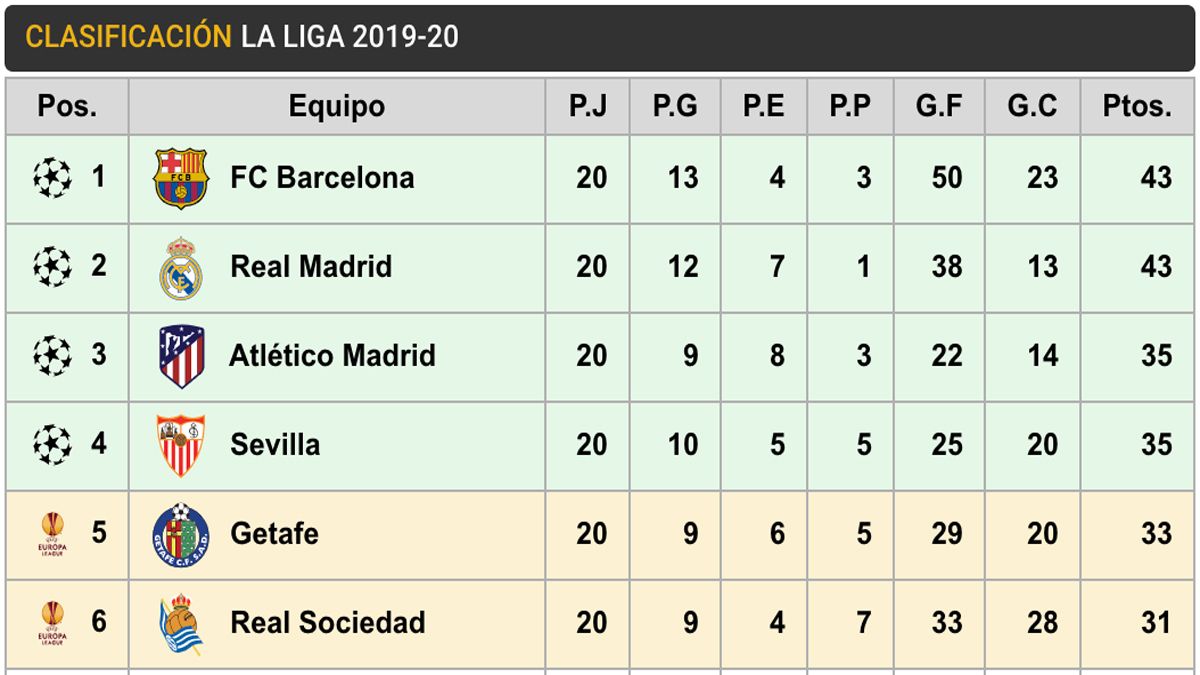This screenshot has height=675, width=1200.
Task: Click the Real Madrid club crest
Action: tap(181, 267)
